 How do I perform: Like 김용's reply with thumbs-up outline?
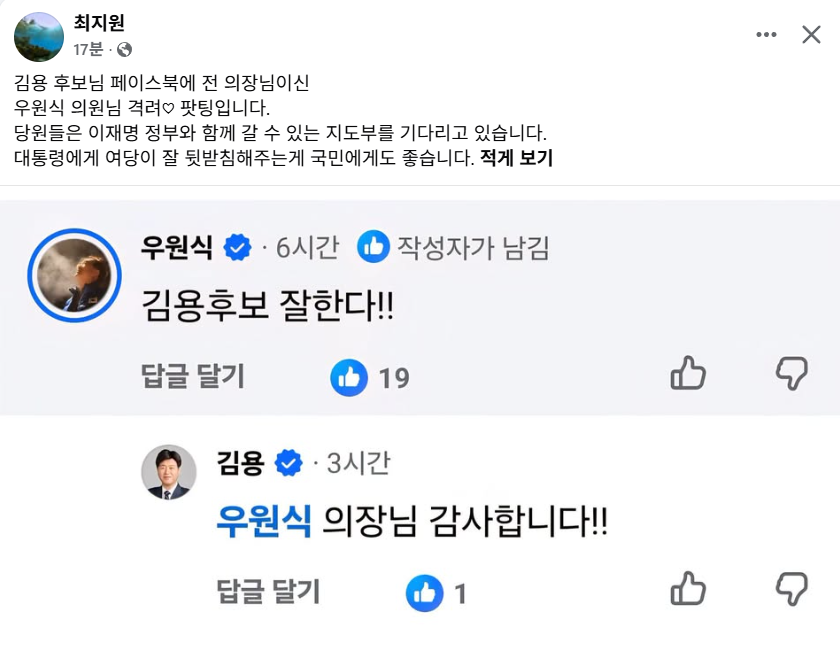[688, 588]
